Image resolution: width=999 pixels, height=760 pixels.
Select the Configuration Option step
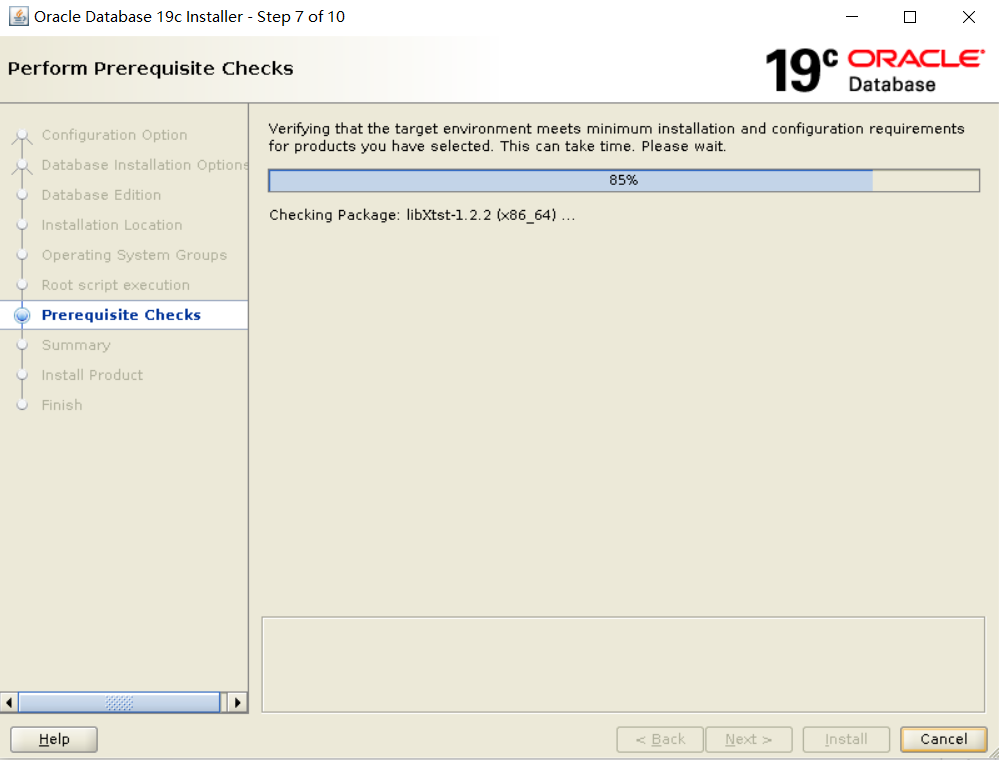115,135
